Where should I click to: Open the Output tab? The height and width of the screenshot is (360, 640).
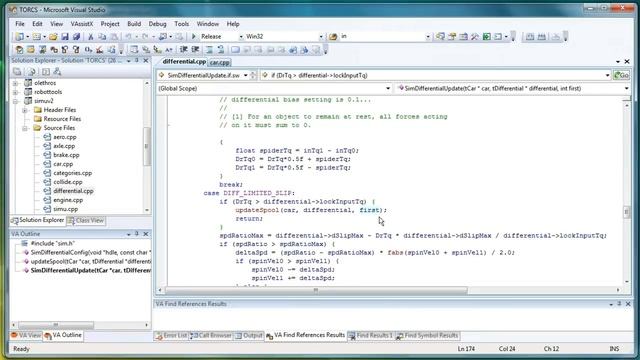[x=249, y=336]
